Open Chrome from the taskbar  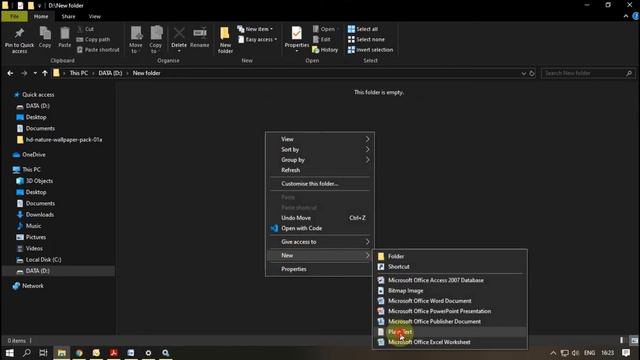[x=79, y=353]
